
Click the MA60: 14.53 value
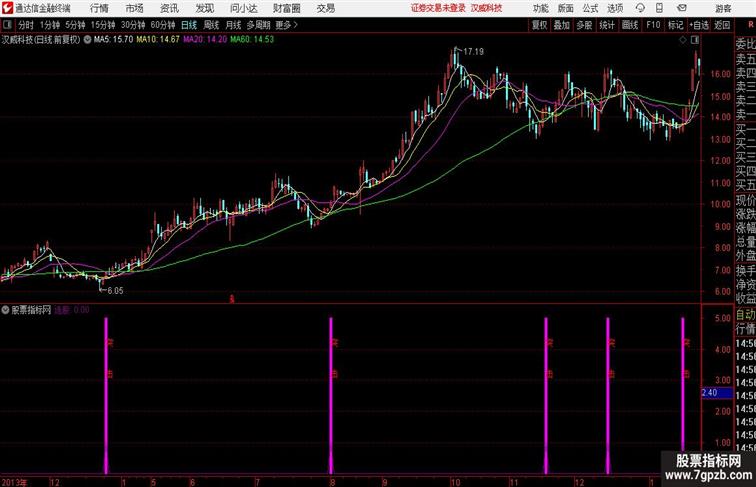pyautogui.click(x=252, y=40)
